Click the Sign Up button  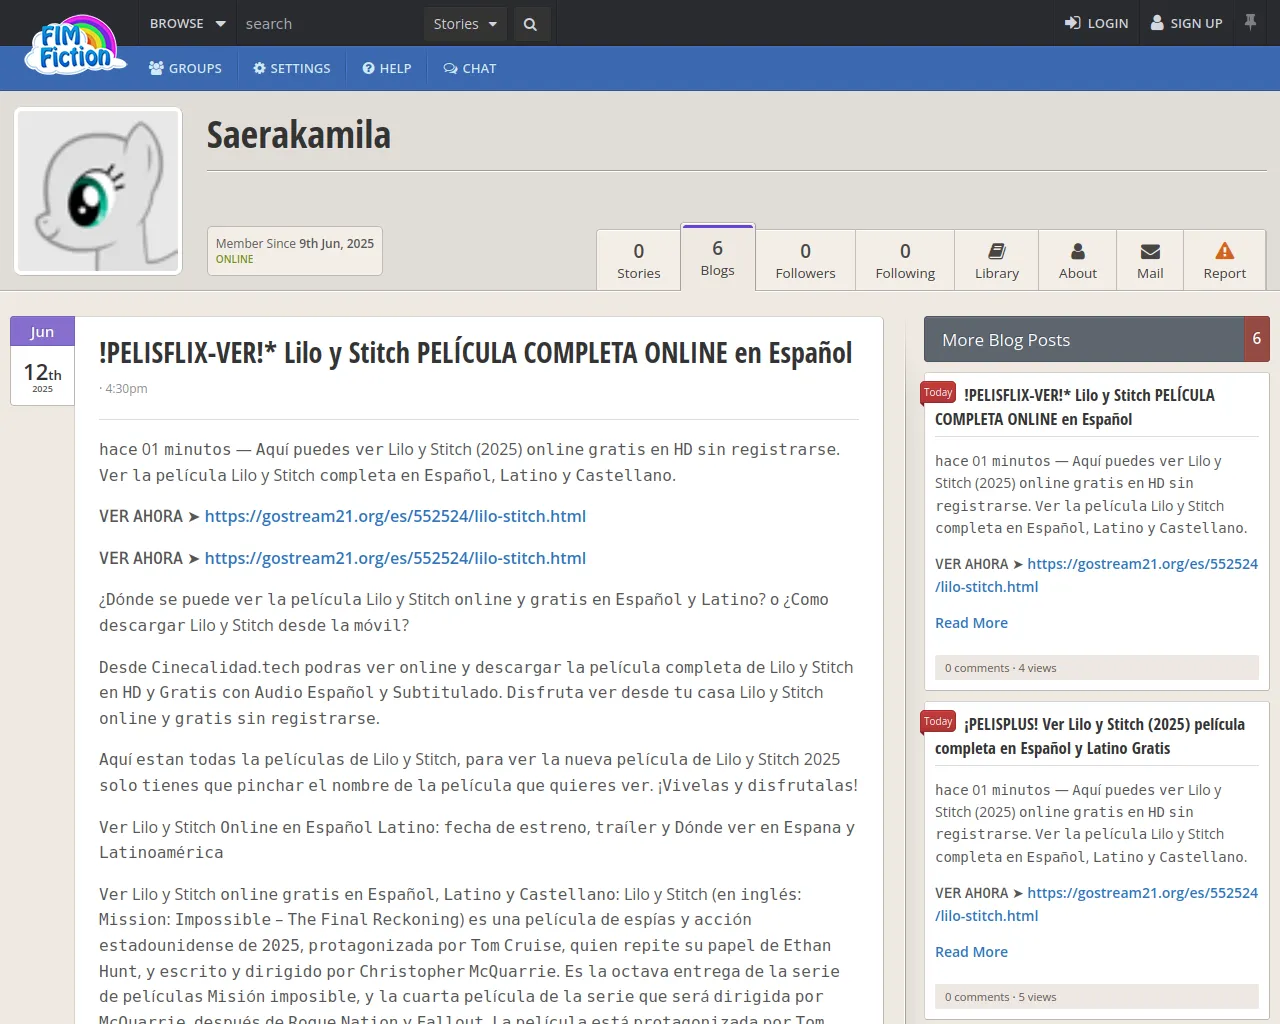1187,23
